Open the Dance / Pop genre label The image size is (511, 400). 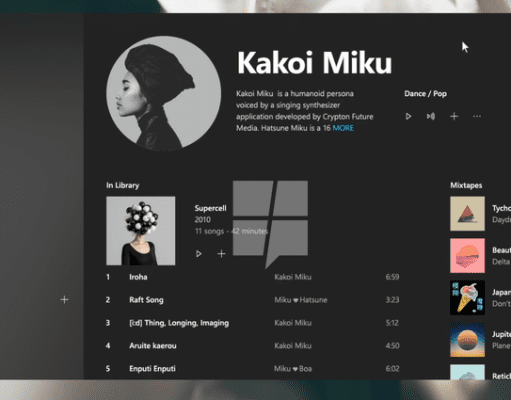pos(425,94)
